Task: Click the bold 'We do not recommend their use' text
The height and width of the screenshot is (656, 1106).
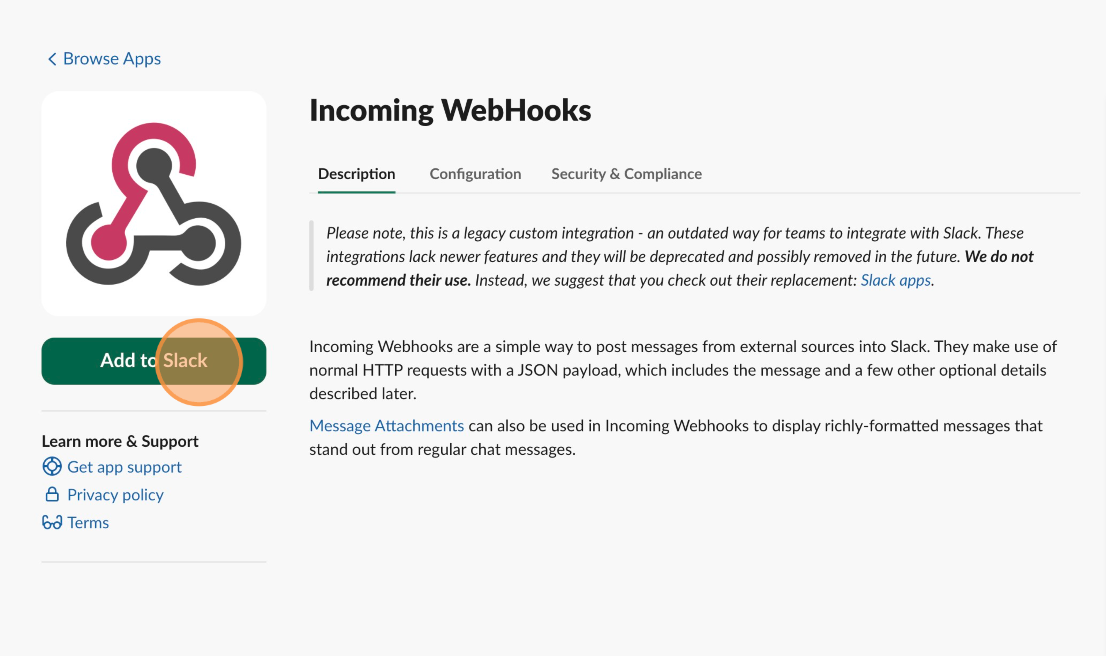Action: pyautogui.click(x=679, y=268)
